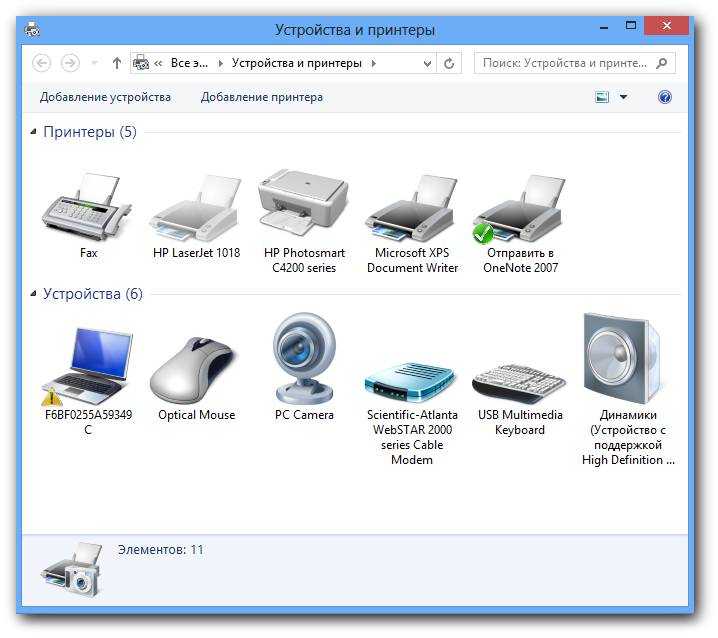Screen dimensions: 718x638
Task: Click the Устройства и принтеры breadcrumb
Action: click(x=297, y=63)
